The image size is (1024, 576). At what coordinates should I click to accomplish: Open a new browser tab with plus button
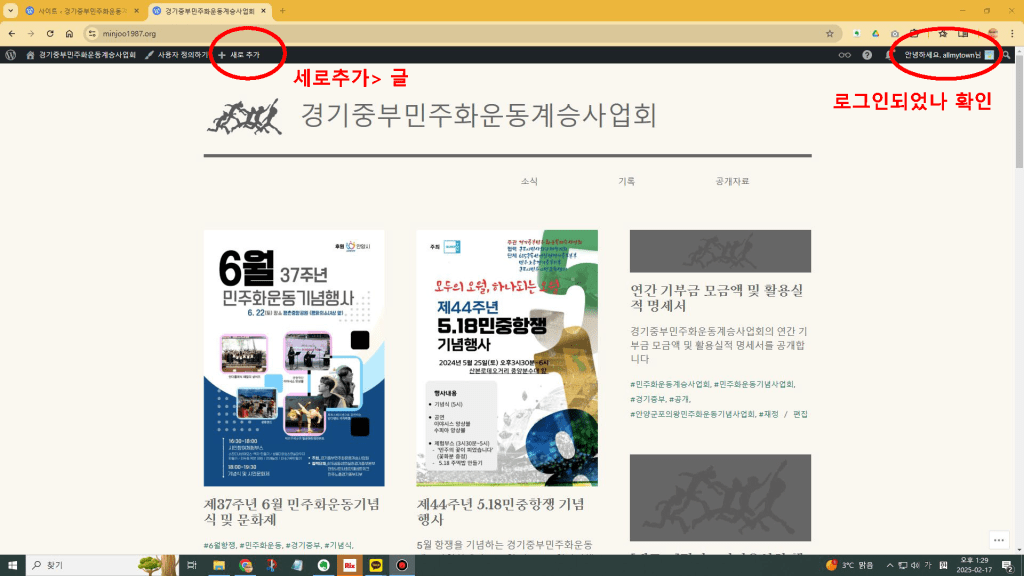(x=282, y=11)
